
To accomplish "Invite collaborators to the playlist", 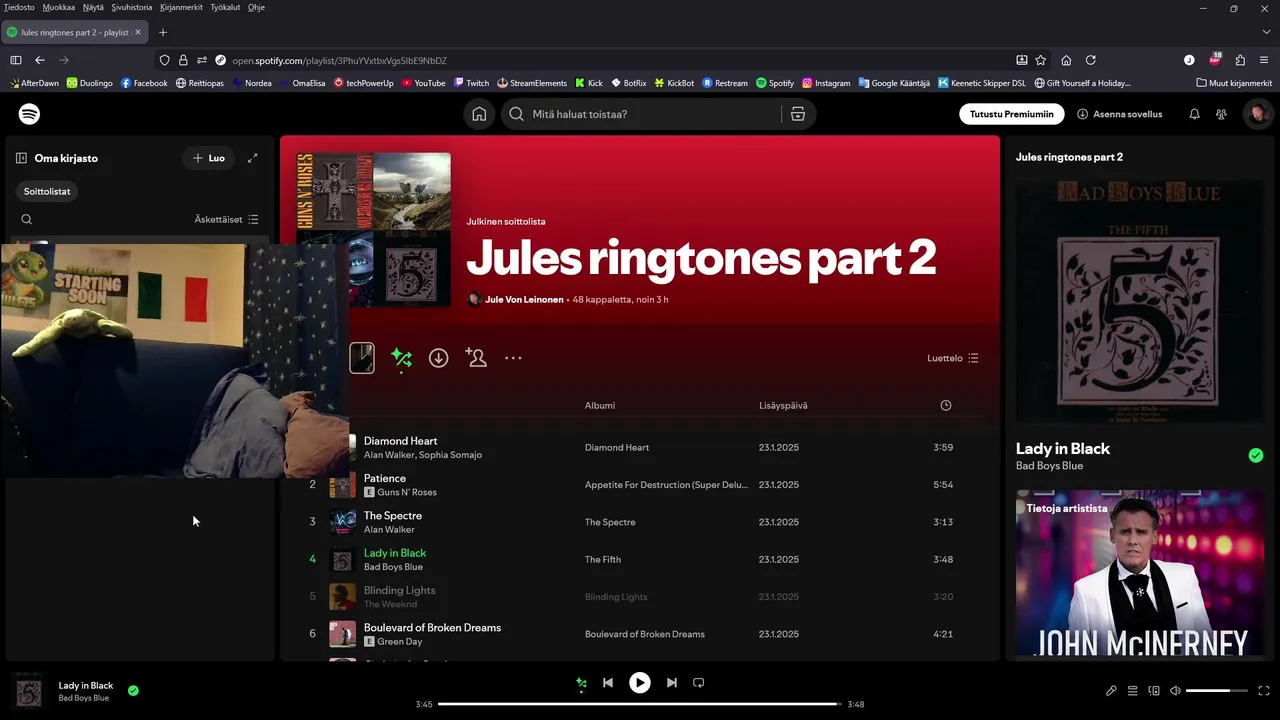I will [x=476, y=358].
